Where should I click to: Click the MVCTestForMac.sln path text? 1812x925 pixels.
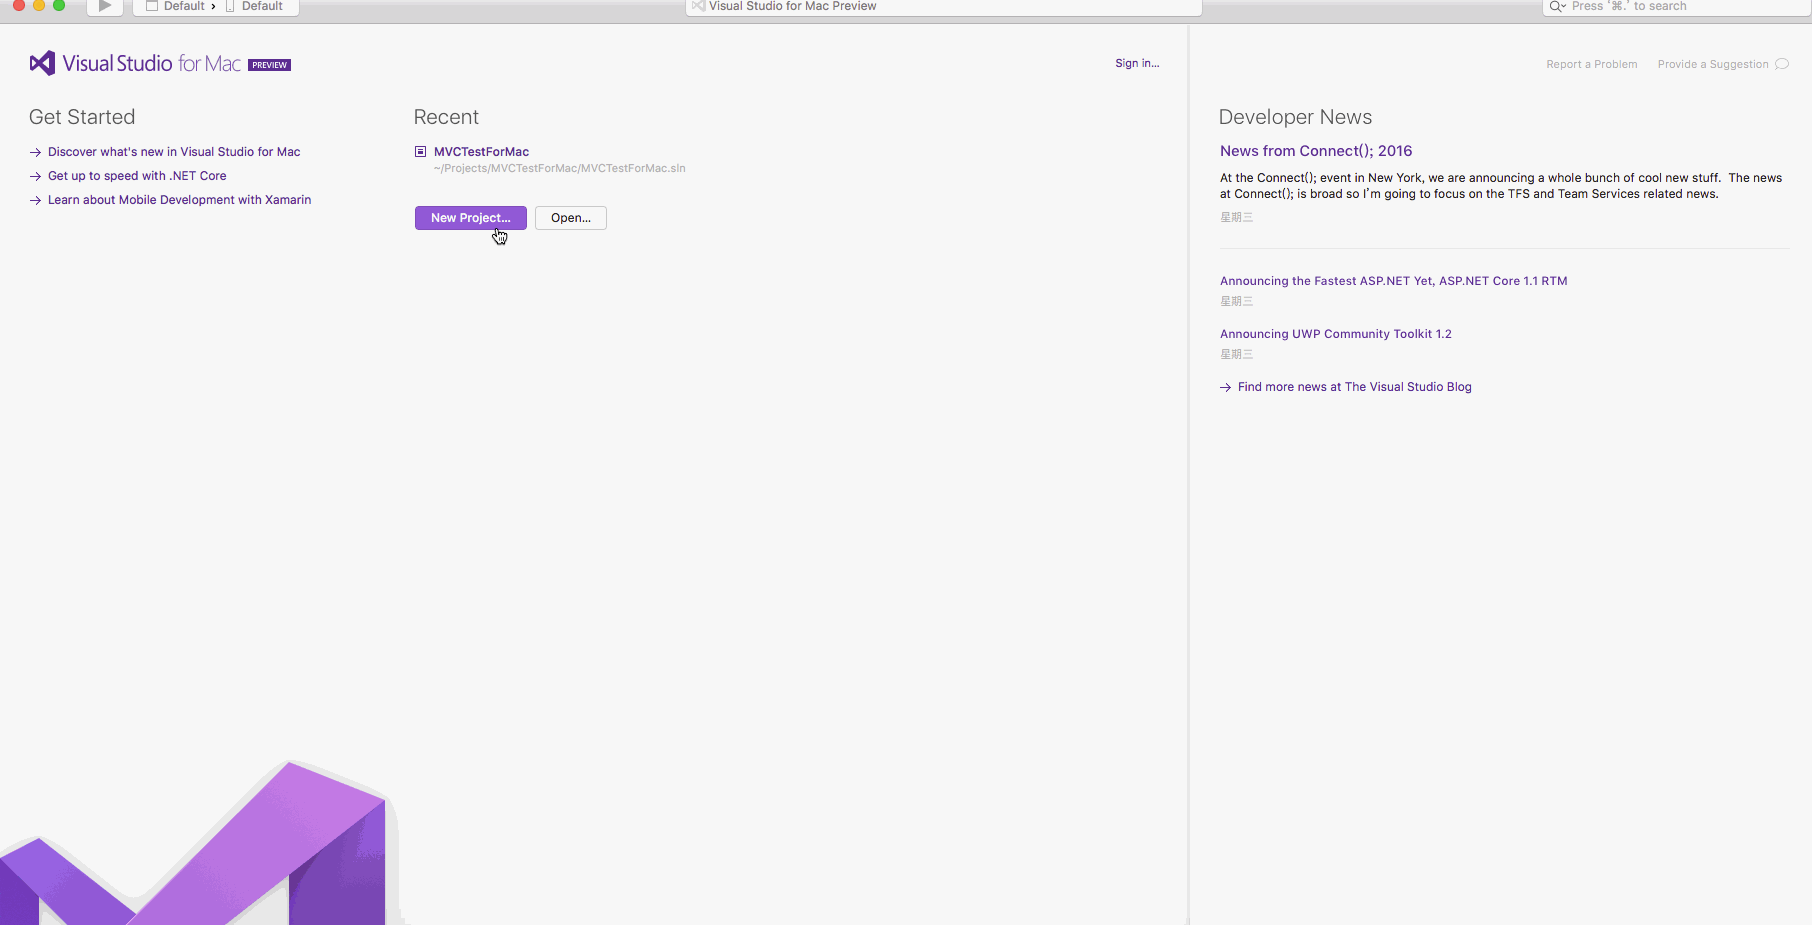560,168
